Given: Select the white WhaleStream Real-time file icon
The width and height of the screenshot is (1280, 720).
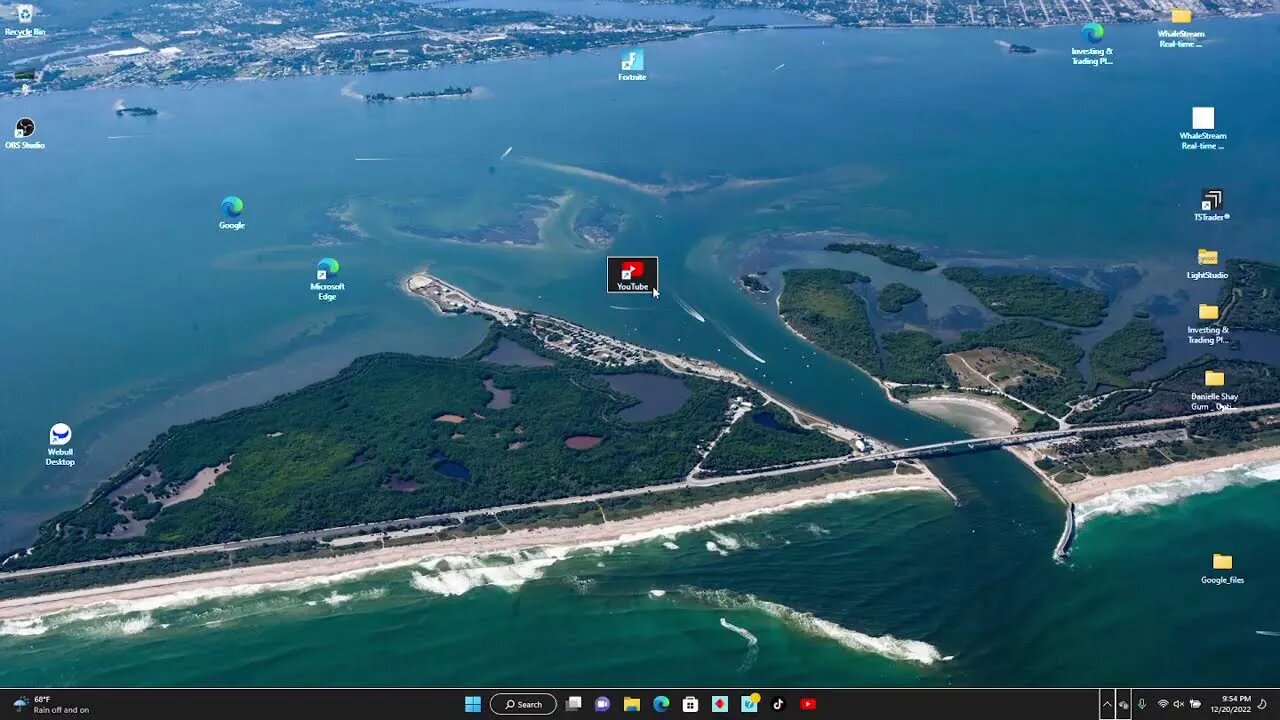Looking at the screenshot, I should [1203, 128].
